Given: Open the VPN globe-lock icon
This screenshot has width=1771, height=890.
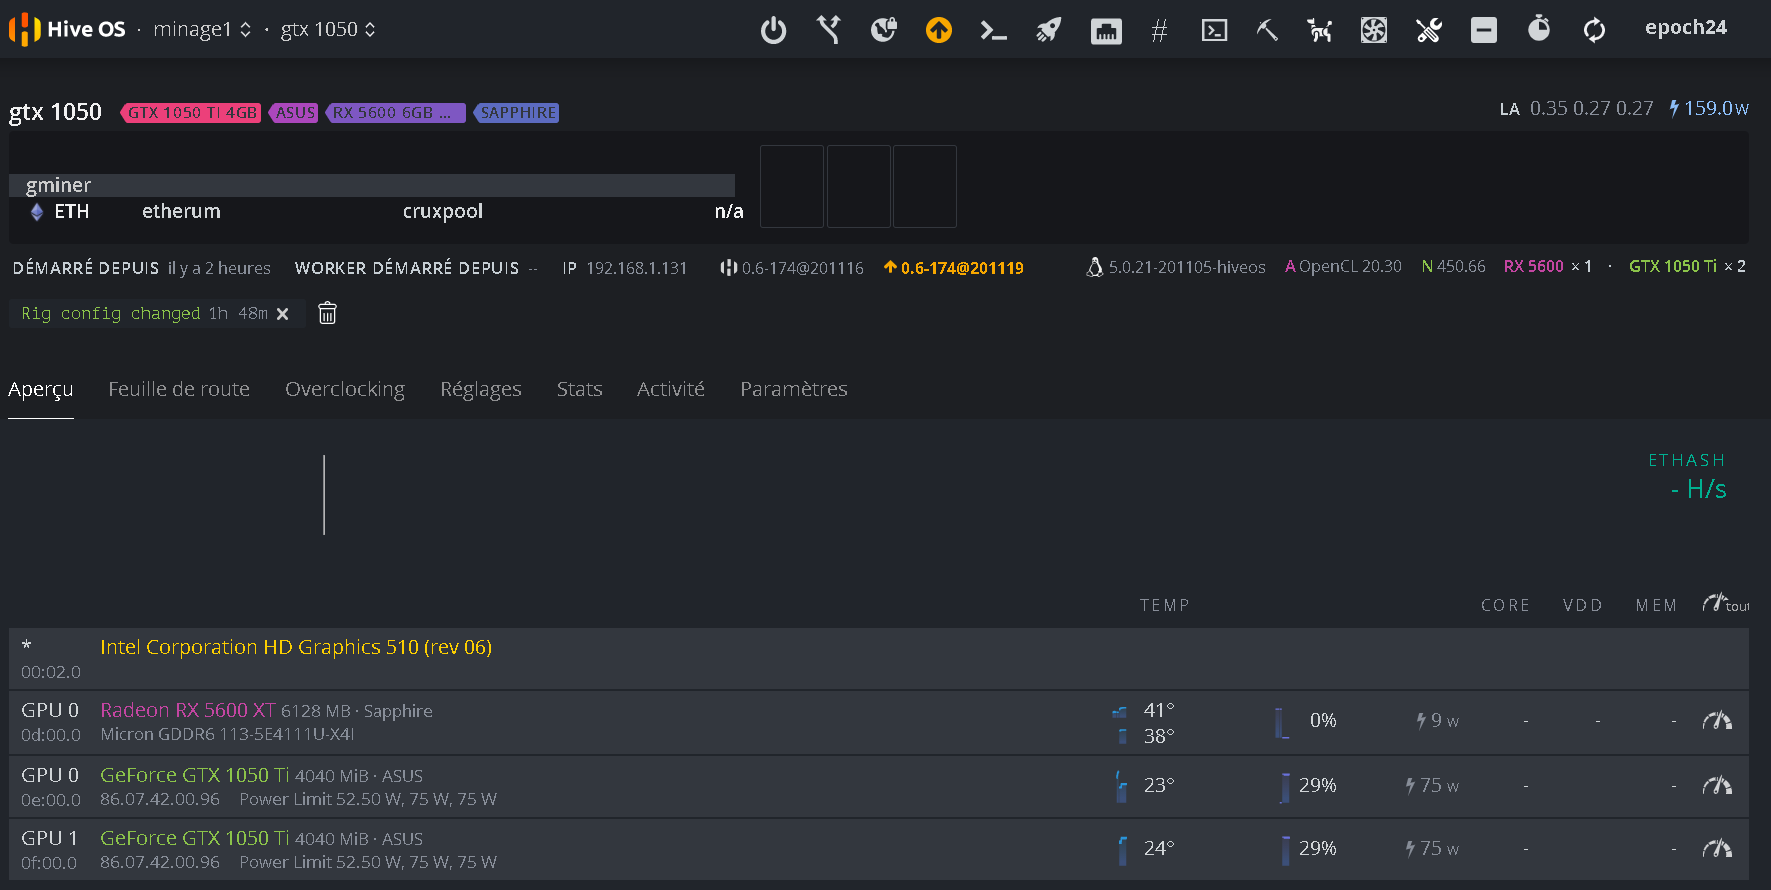Looking at the screenshot, I should pyautogui.click(x=884, y=30).
